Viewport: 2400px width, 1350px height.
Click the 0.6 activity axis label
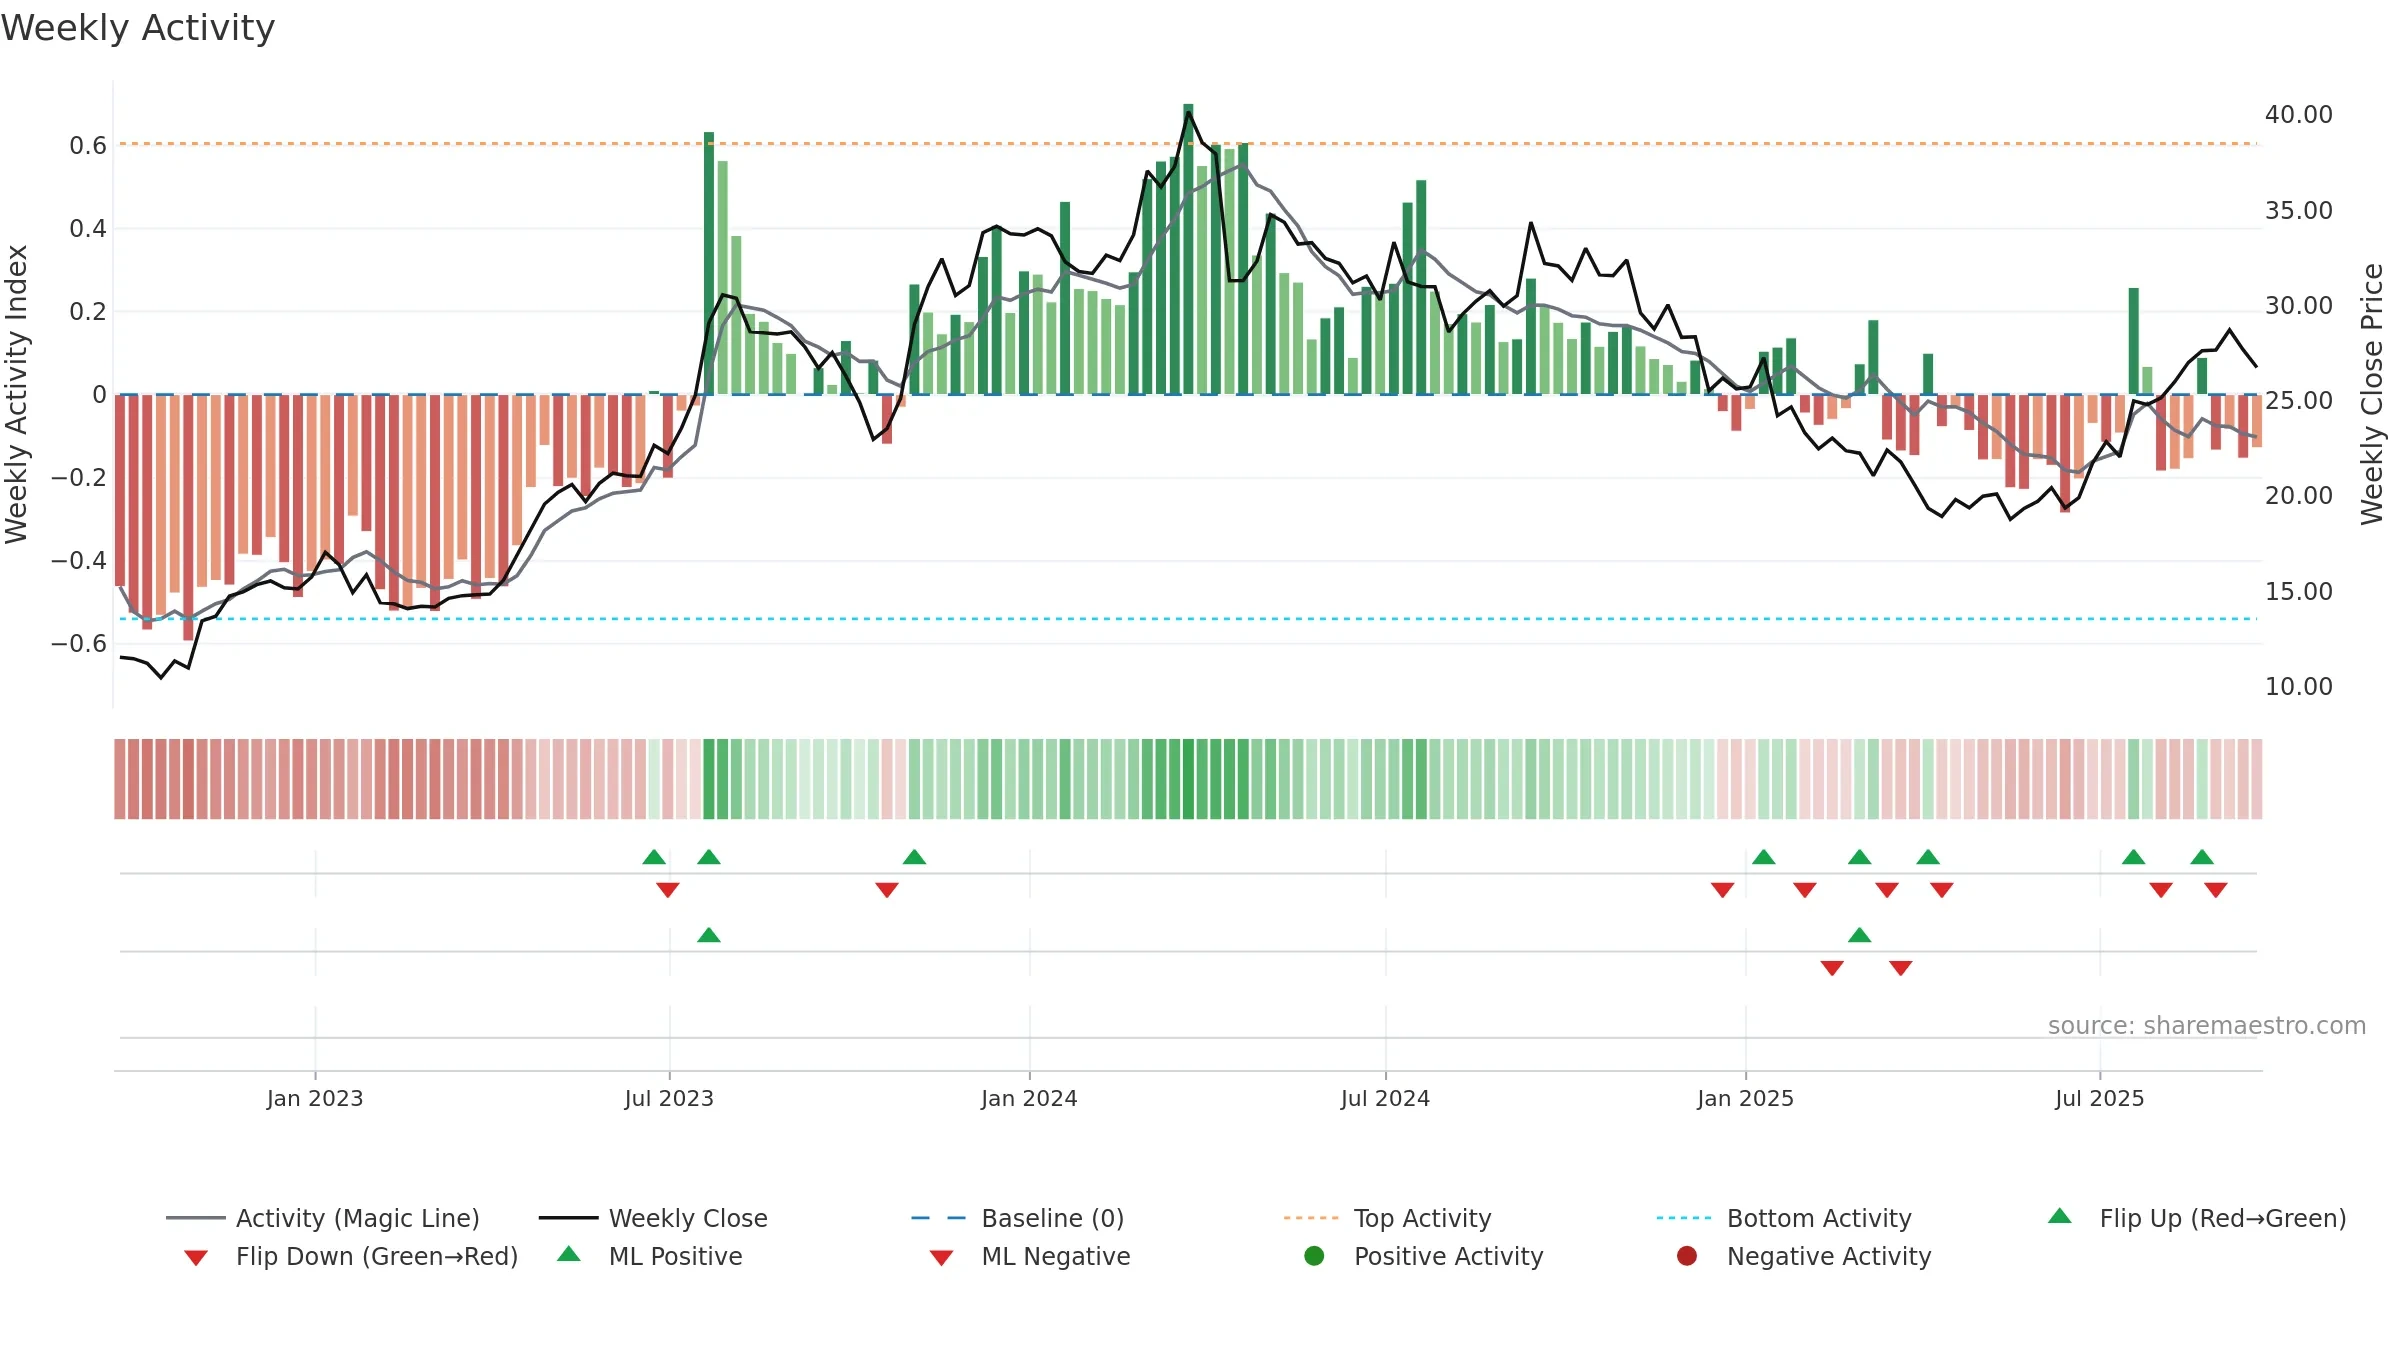pyautogui.click(x=87, y=146)
